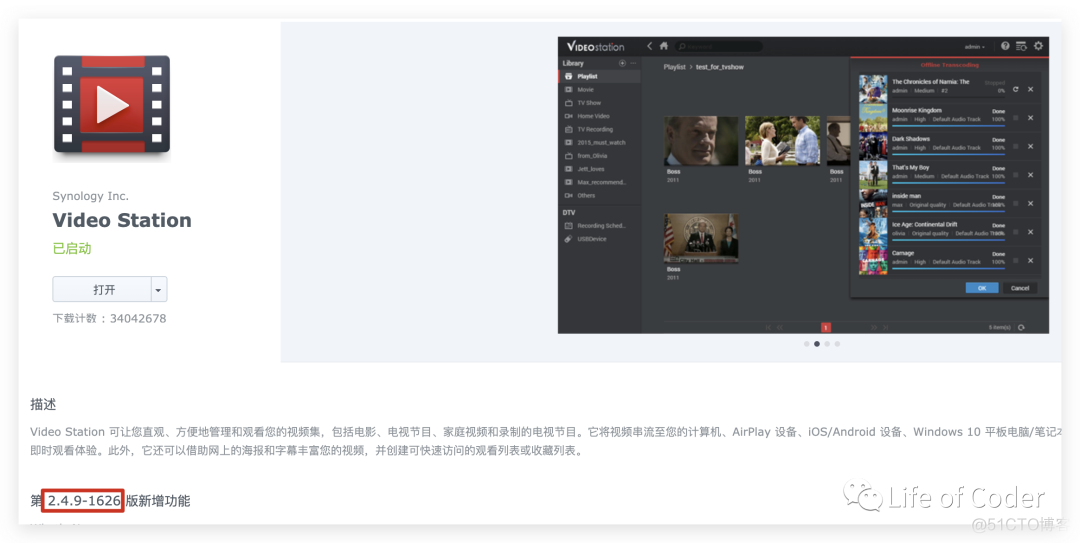The width and height of the screenshot is (1080, 543).
Task: Expand the dropdown arrow beside 打开
Action: click(158, 289)
